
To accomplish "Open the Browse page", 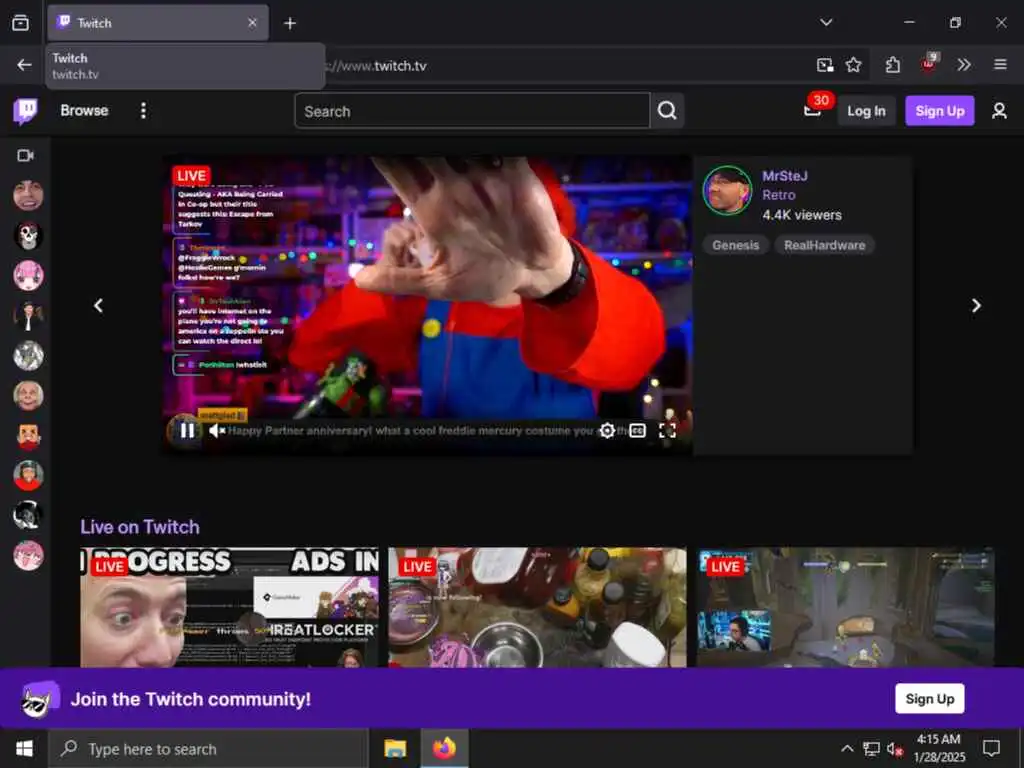I will coord(84,110).
